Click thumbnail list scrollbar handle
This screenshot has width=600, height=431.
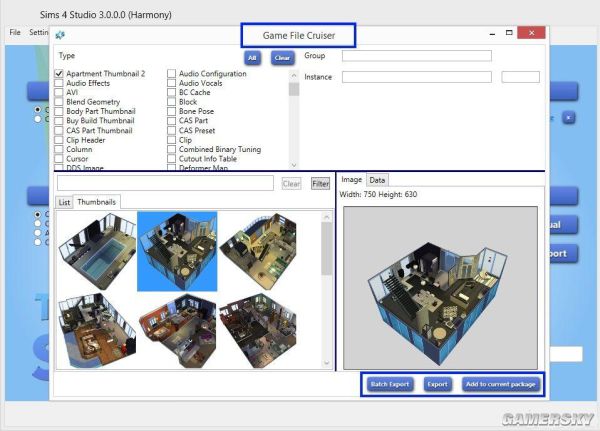click(326, 248)
